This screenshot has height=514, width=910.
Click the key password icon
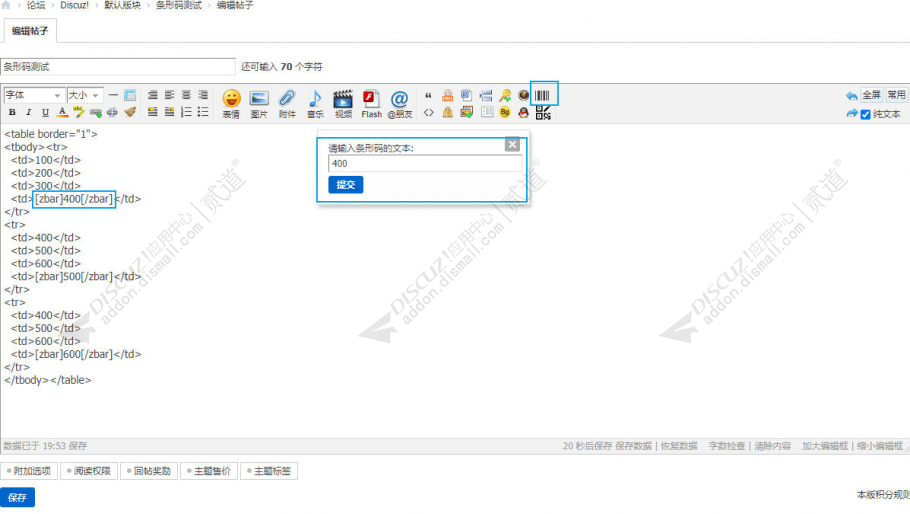[505, 95]
